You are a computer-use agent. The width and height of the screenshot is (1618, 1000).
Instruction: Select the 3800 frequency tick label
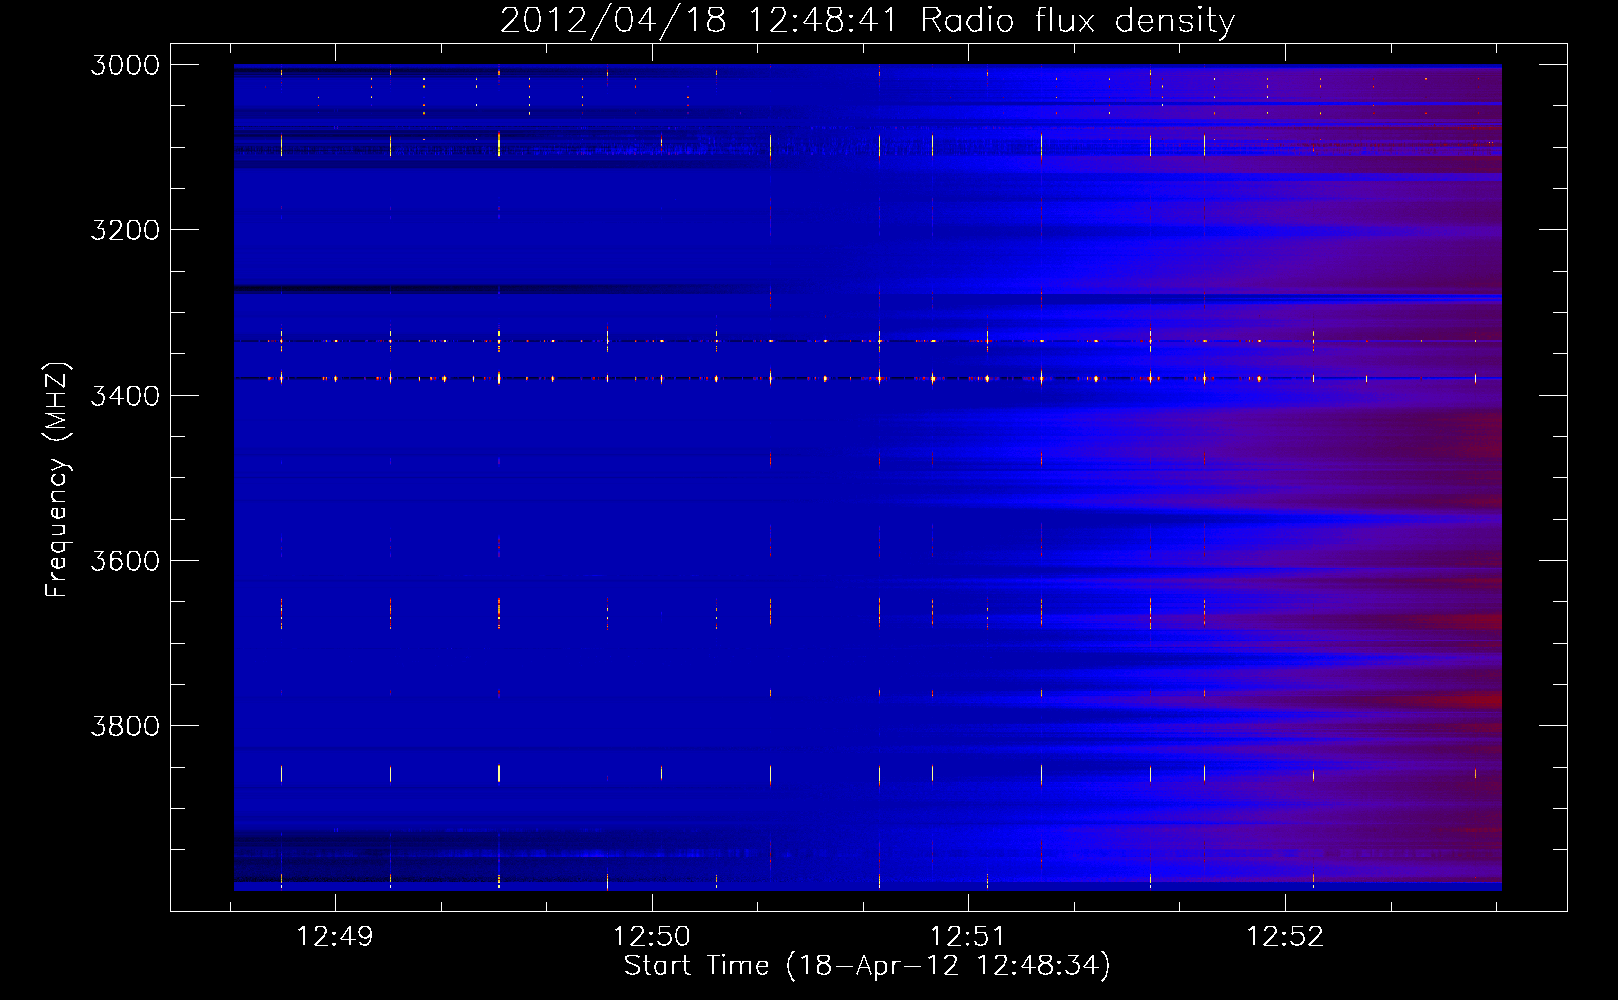point(125,726)
